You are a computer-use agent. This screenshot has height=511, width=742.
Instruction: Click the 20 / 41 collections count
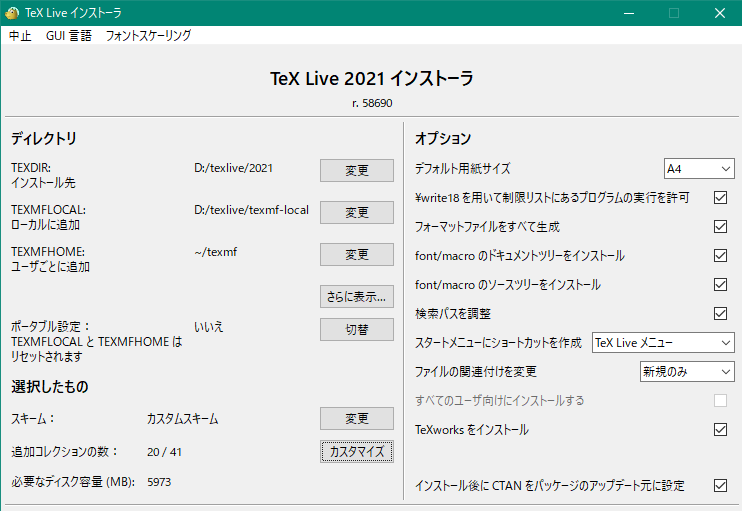click(164, 452)
